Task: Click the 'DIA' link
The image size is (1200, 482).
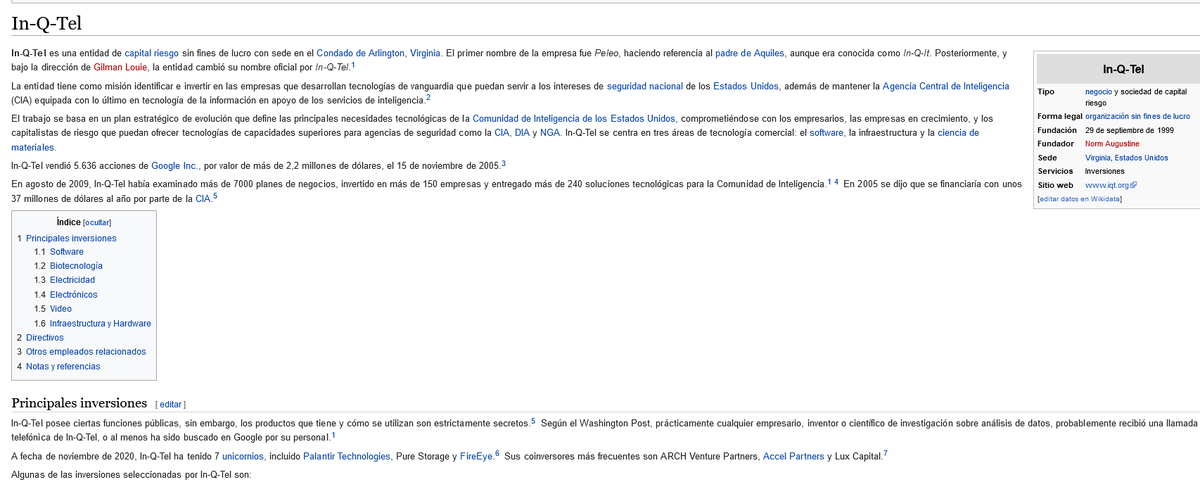Action: tap(524, 133)
